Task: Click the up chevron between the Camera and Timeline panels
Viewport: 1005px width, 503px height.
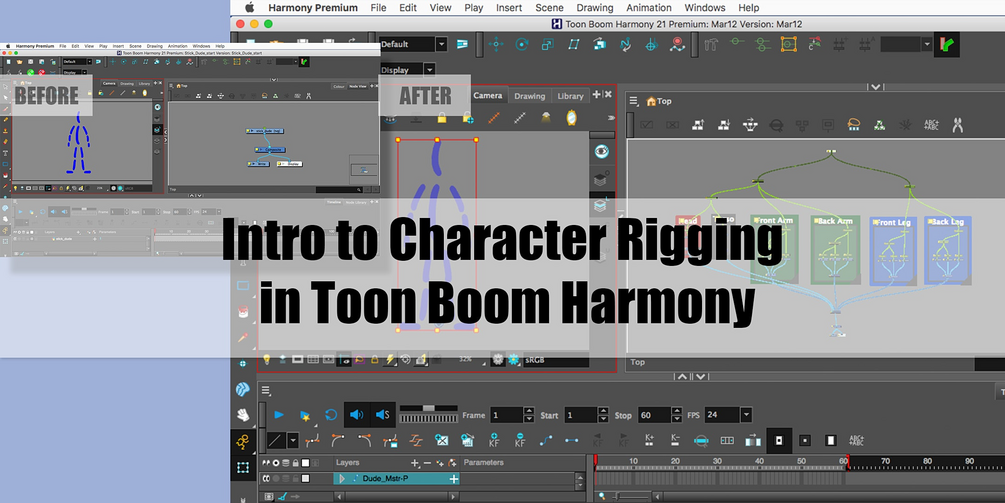Action: point(683,377)
